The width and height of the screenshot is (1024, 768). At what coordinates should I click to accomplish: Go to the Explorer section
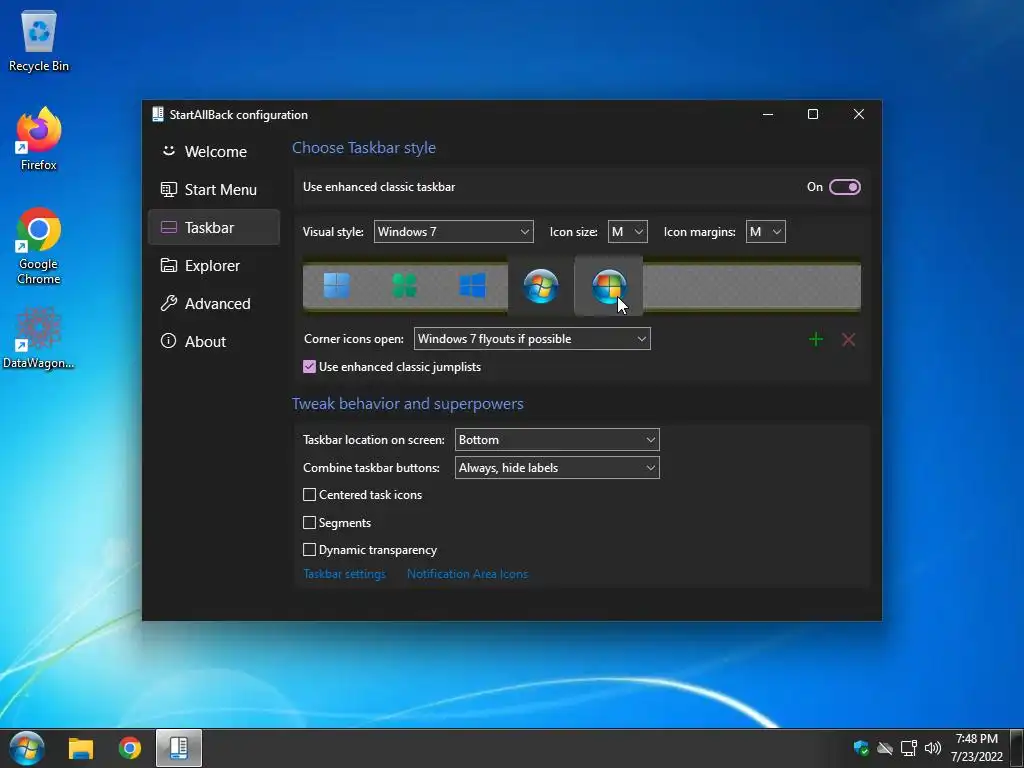[214, 265]
